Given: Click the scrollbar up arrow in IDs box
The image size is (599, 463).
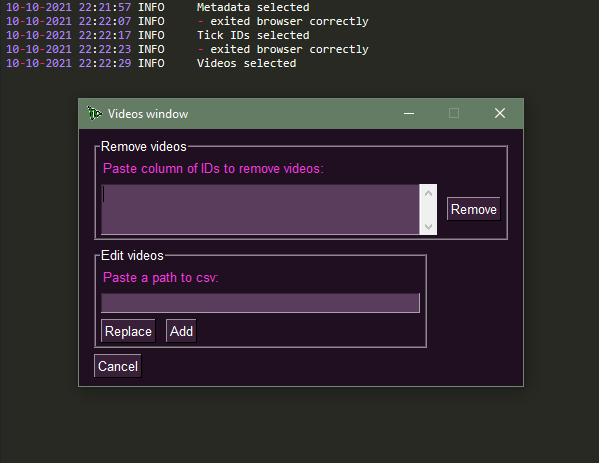Looking at the screenshot, I should click(x=428, y=193).
